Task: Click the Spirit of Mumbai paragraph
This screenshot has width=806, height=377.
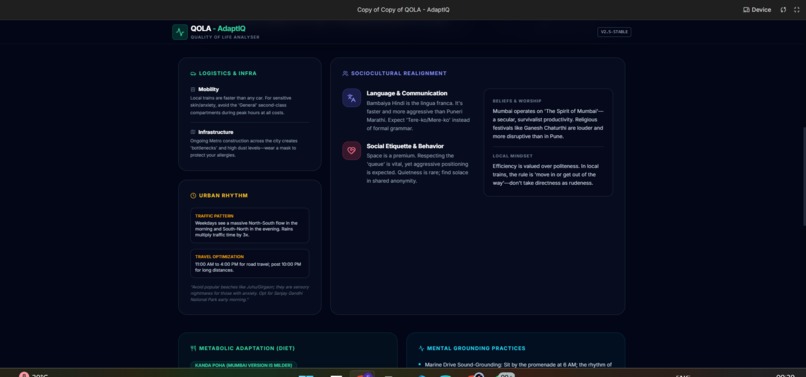Action: click(548, 124)
